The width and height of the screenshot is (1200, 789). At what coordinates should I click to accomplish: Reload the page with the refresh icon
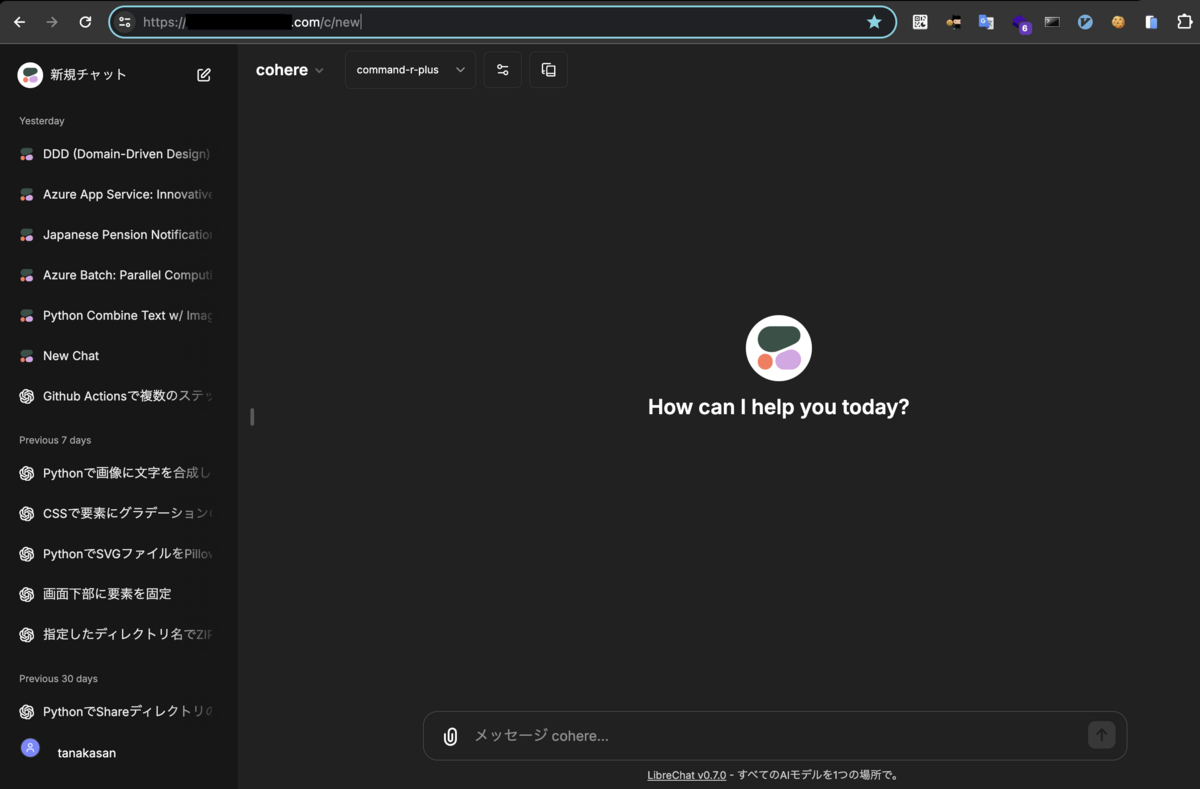pyautogui.click(x=84, y=21)
